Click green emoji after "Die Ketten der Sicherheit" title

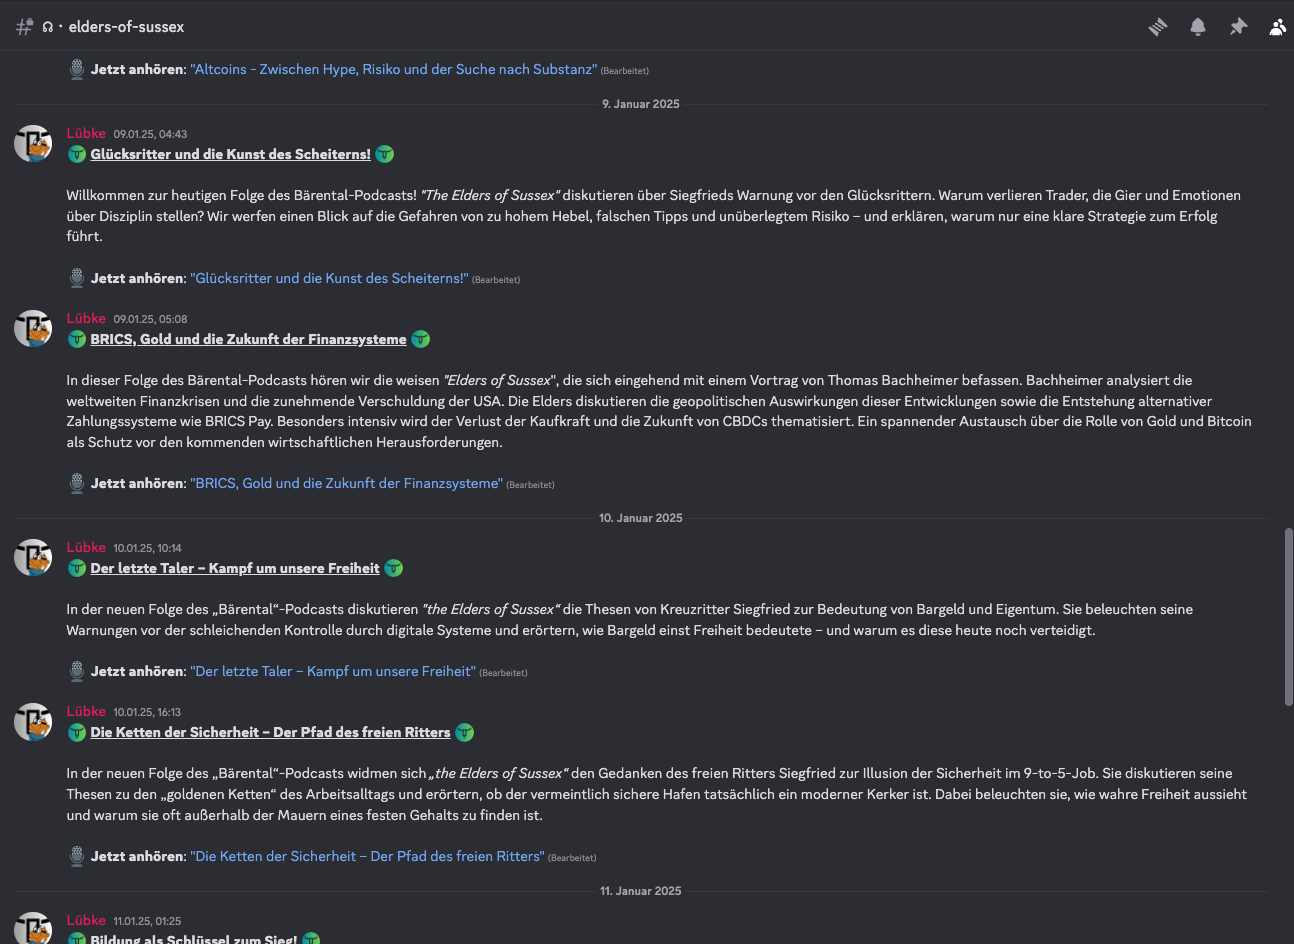[x=465, y=732]
